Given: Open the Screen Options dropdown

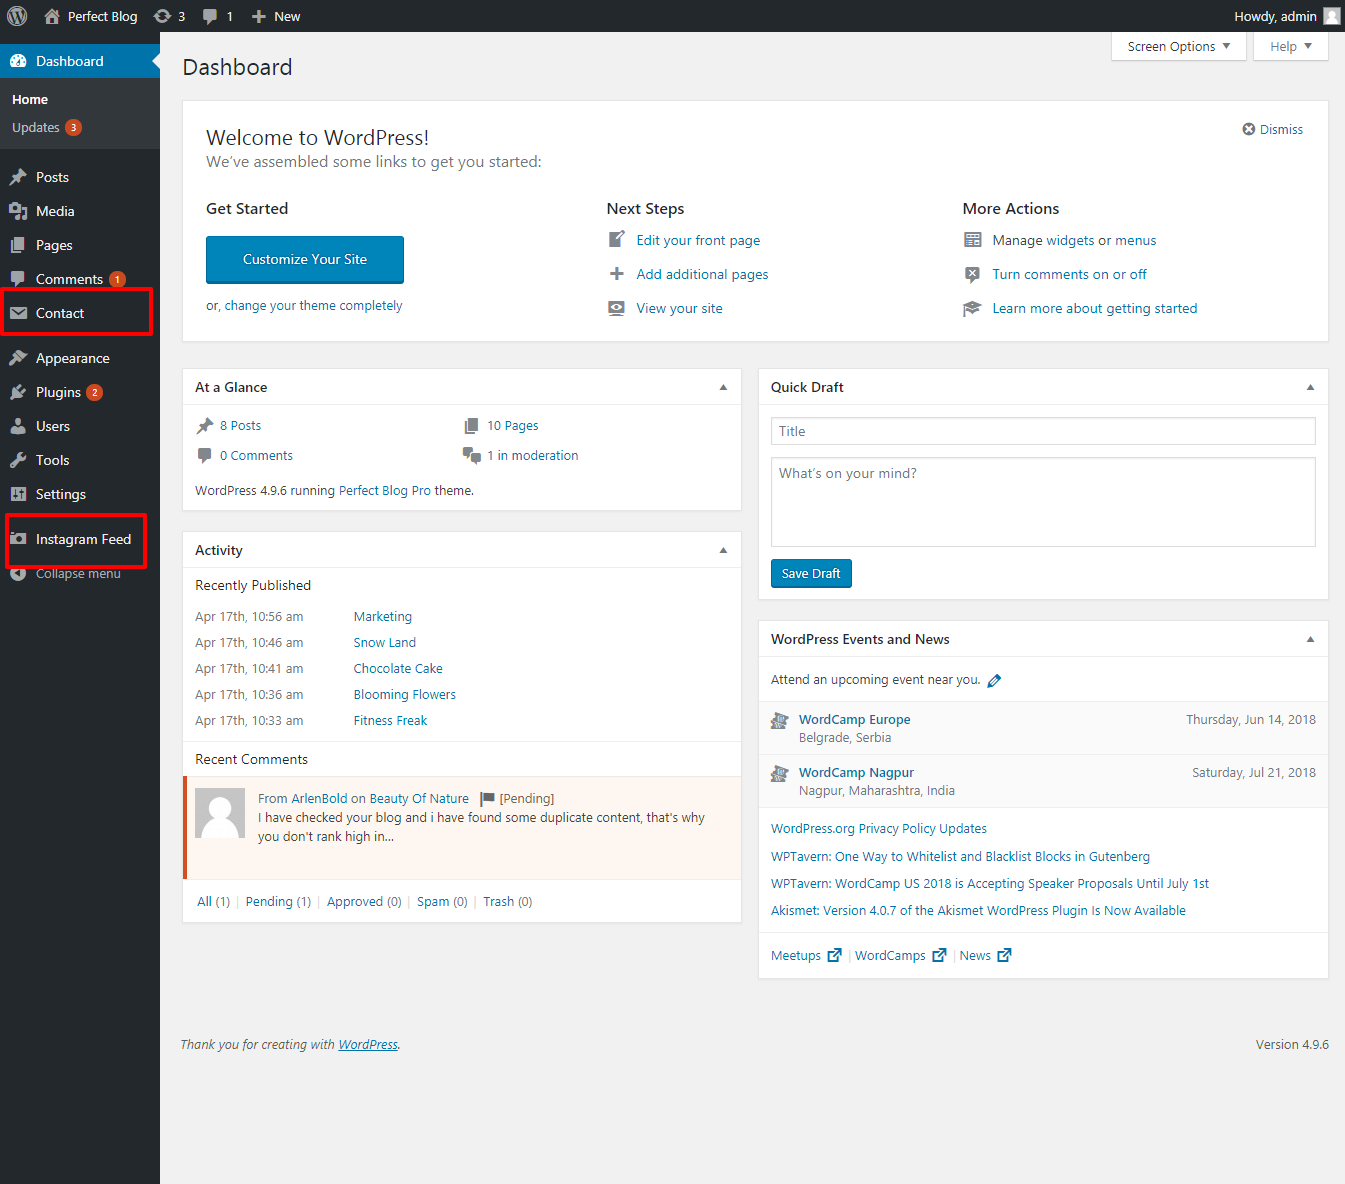Looking at the screenshot, I should coord(1178,46).
